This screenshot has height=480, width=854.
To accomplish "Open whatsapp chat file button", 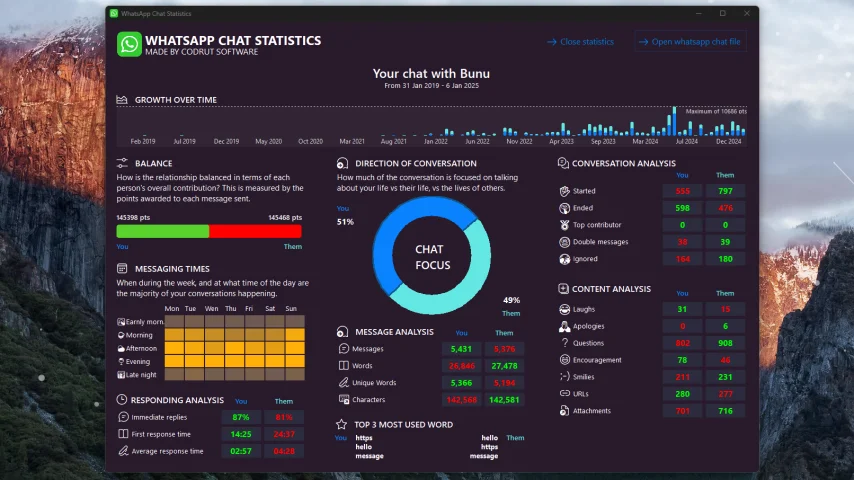I will point(689,42).
